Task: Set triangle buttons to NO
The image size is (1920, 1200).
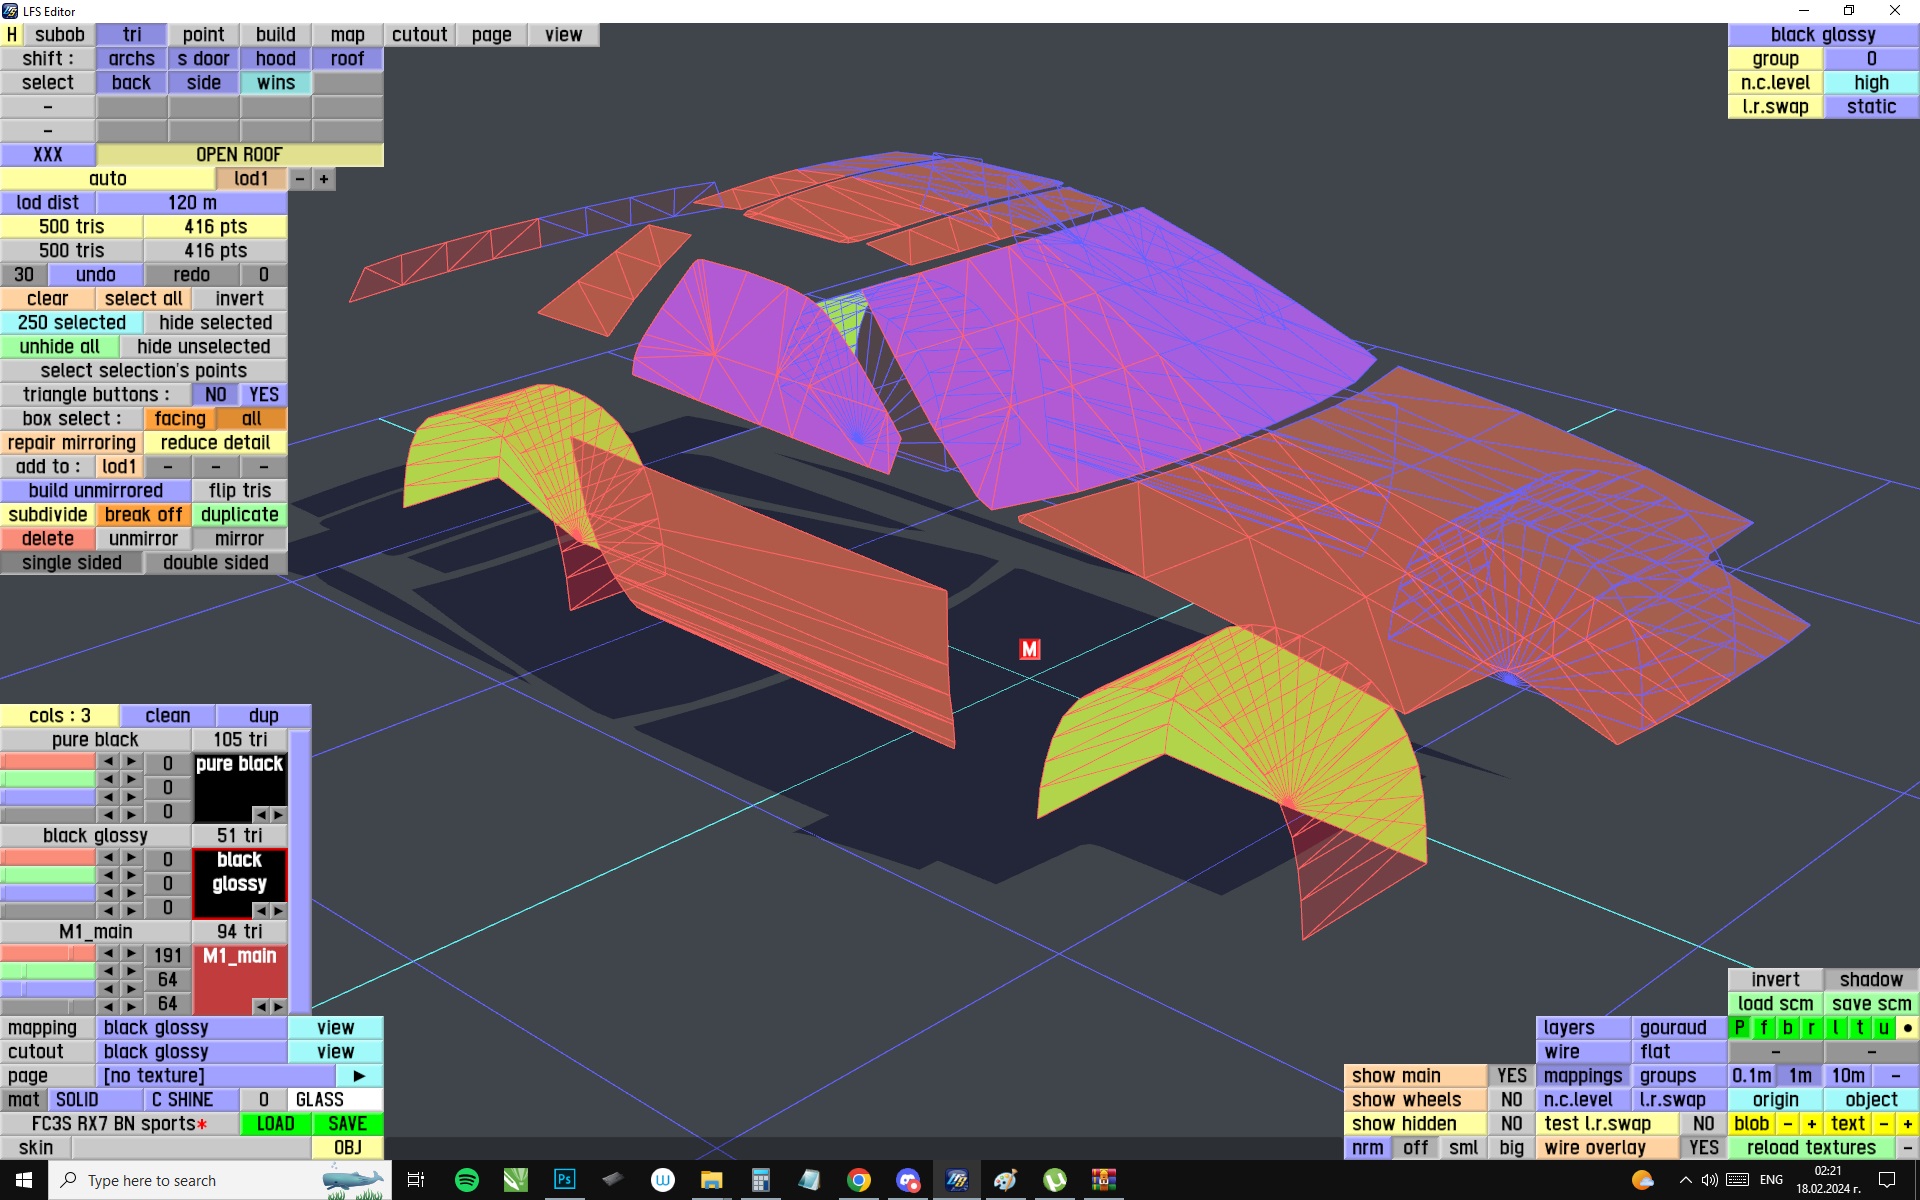Action: point(215,395)
